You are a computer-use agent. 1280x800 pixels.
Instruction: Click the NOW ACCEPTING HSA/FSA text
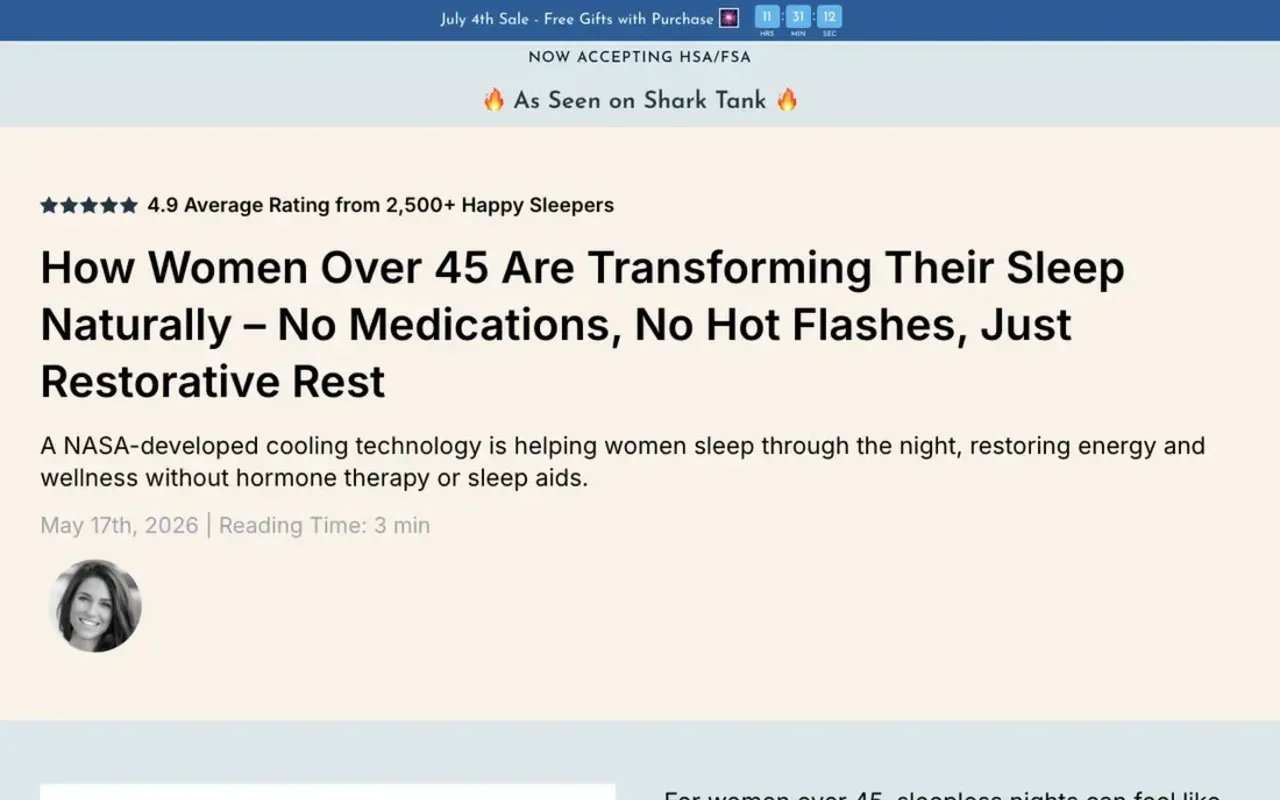coord(640,57)
